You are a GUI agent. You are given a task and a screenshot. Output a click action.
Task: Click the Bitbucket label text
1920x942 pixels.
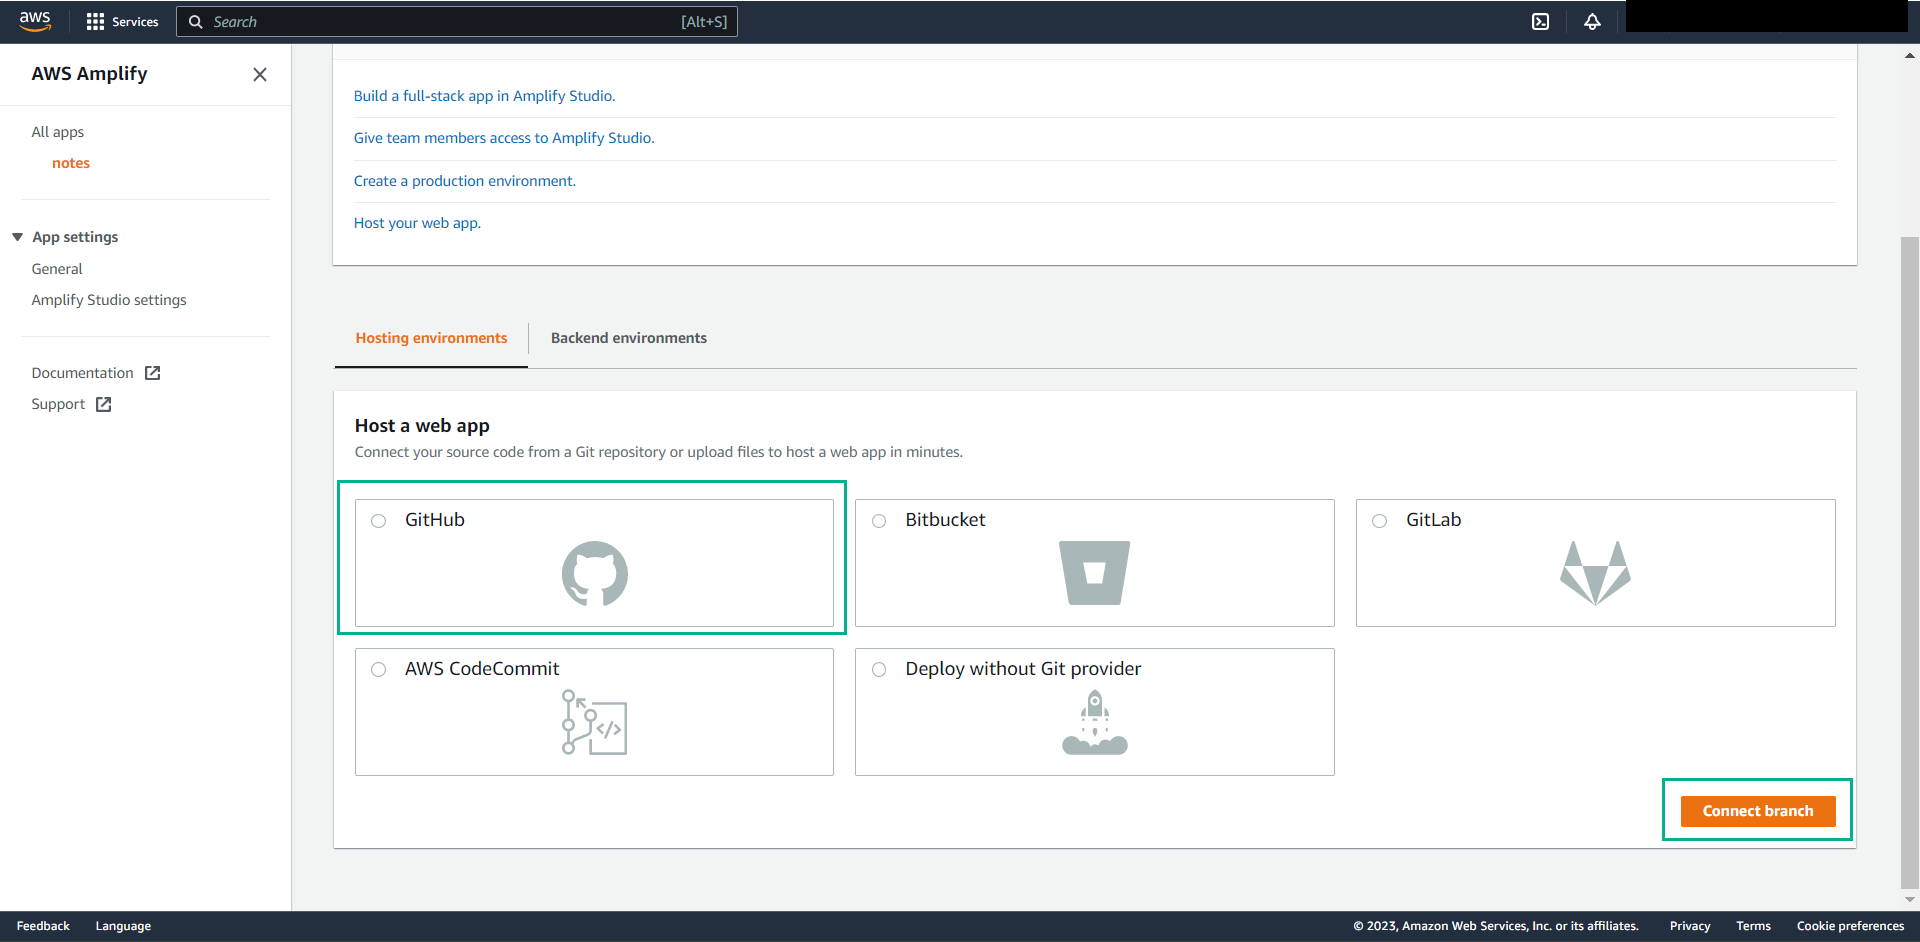pos(945,520)
